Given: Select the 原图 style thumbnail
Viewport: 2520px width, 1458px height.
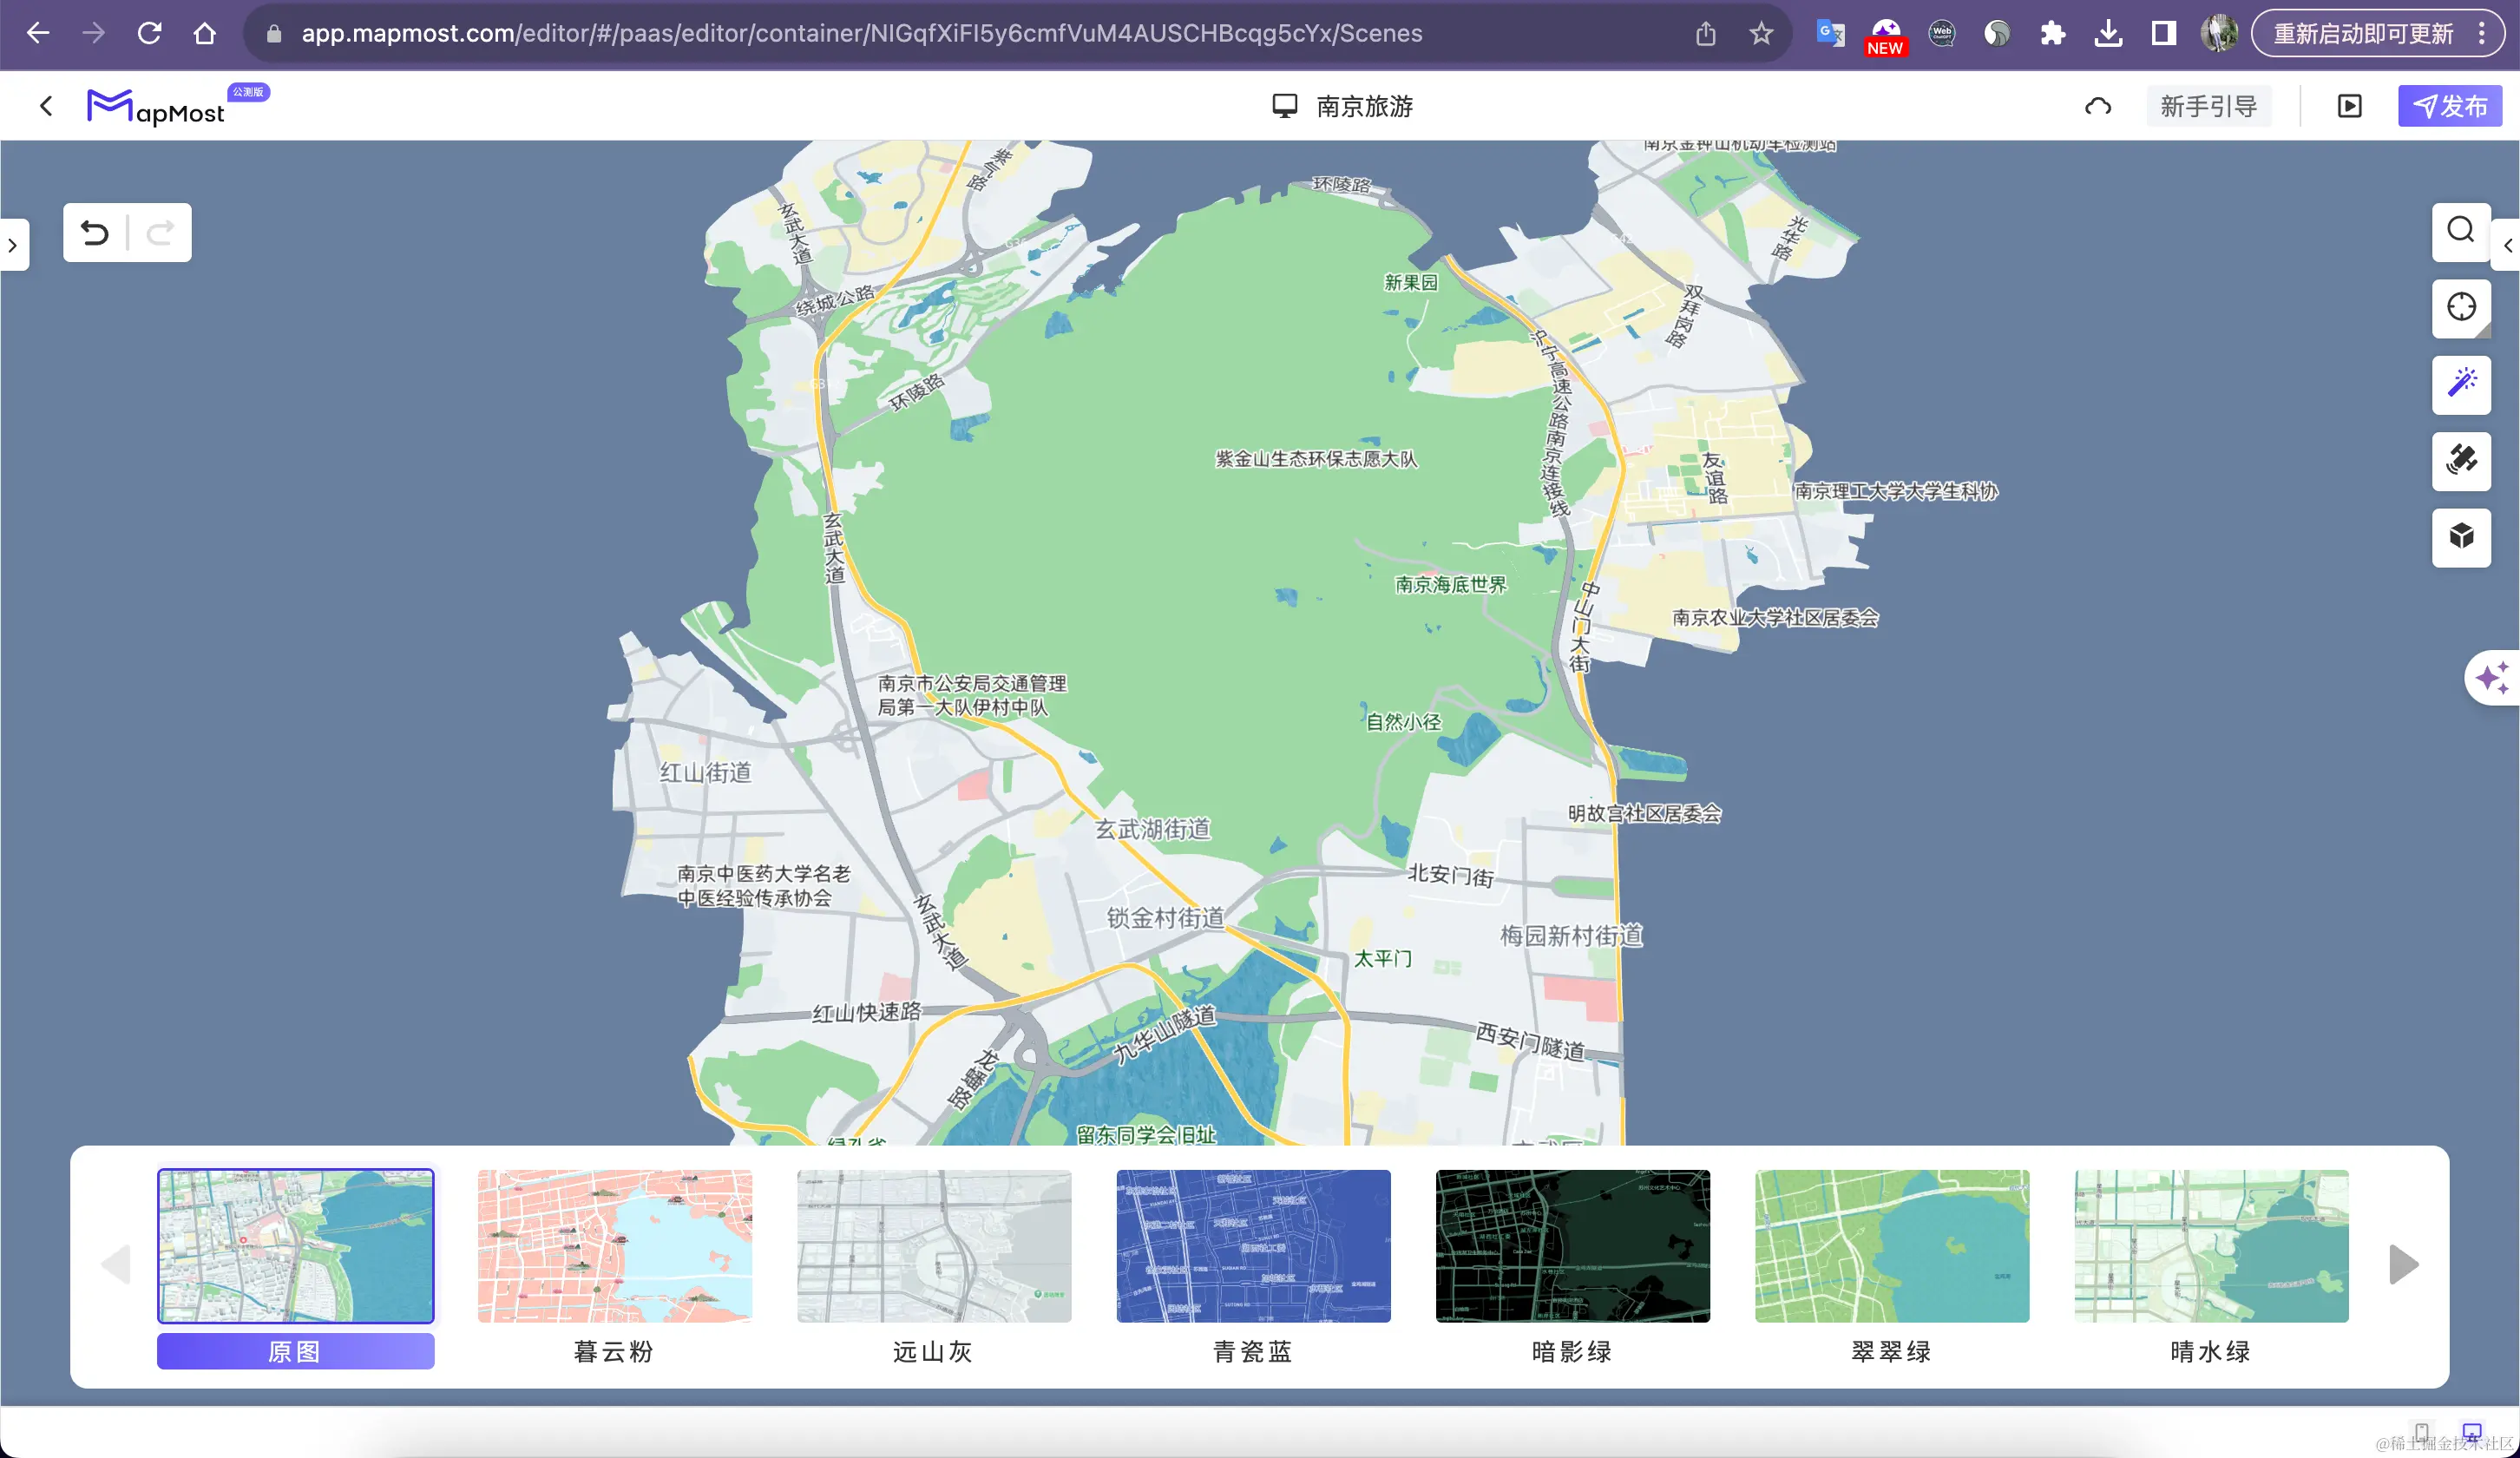Looking at the screenshot, I should pyautogui.click(x=295, y=1246).
